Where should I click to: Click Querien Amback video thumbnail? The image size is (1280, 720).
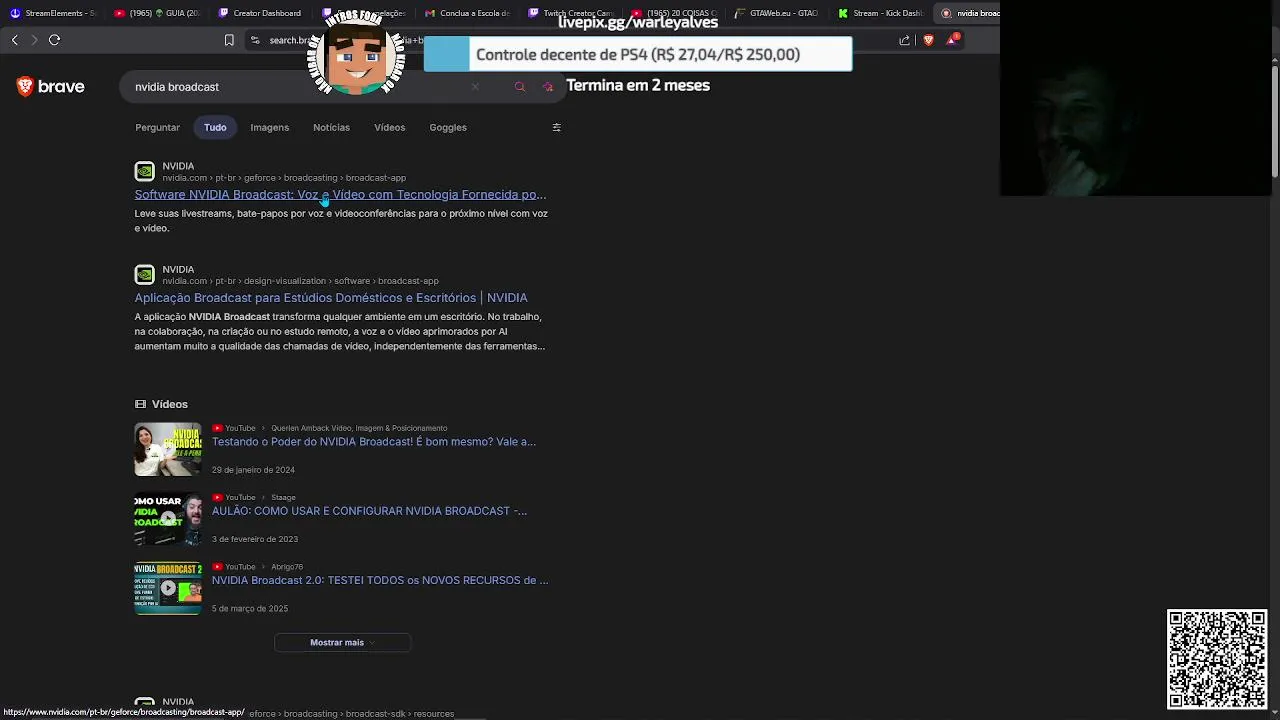(x=168, y=449)
